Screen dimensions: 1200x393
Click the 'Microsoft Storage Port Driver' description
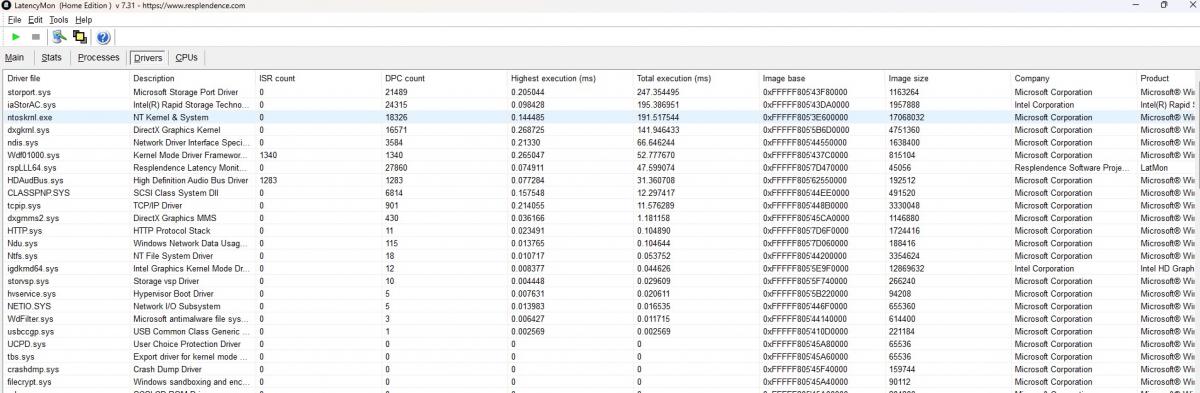pos(186,92)
